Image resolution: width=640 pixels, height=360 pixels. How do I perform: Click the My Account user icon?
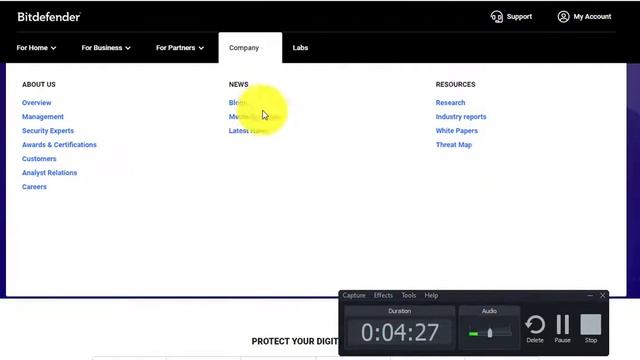pos(563,17)
